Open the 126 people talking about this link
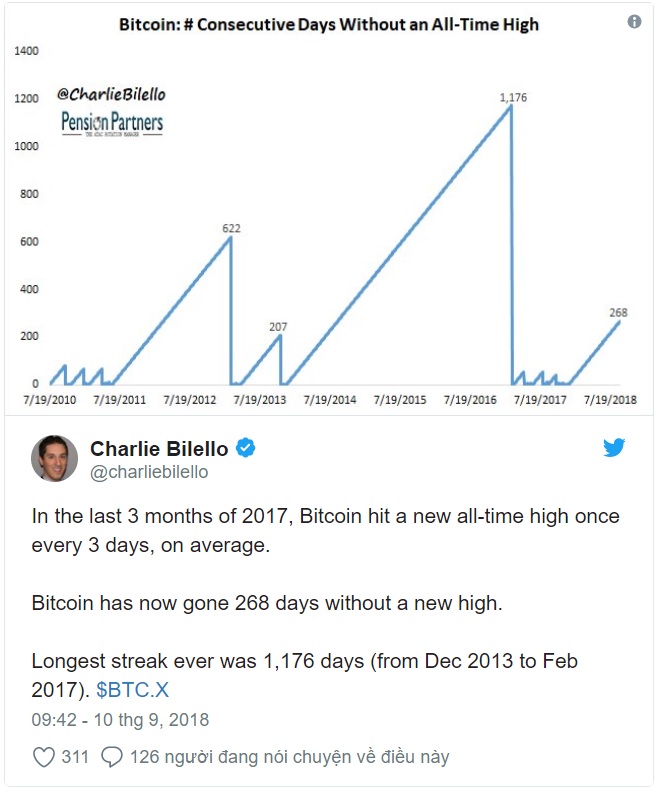The image size is (657, 792). (289, 757)
